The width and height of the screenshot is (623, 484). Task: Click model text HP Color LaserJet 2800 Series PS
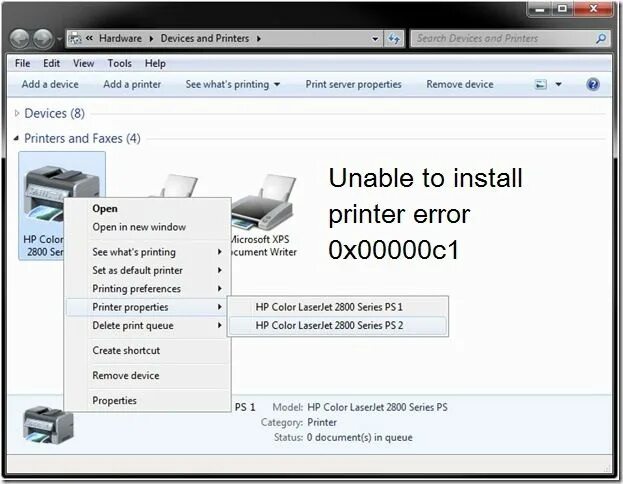pos(377,407)
